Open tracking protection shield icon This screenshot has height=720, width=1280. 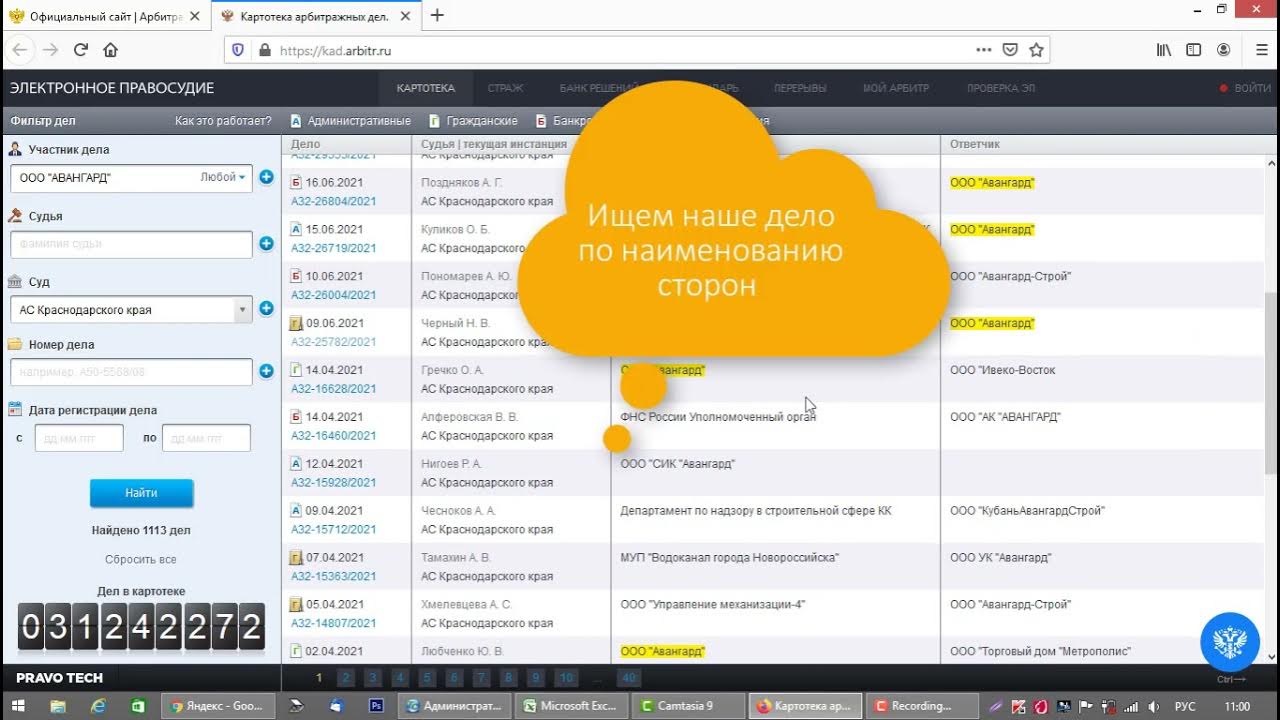(238, 50)
